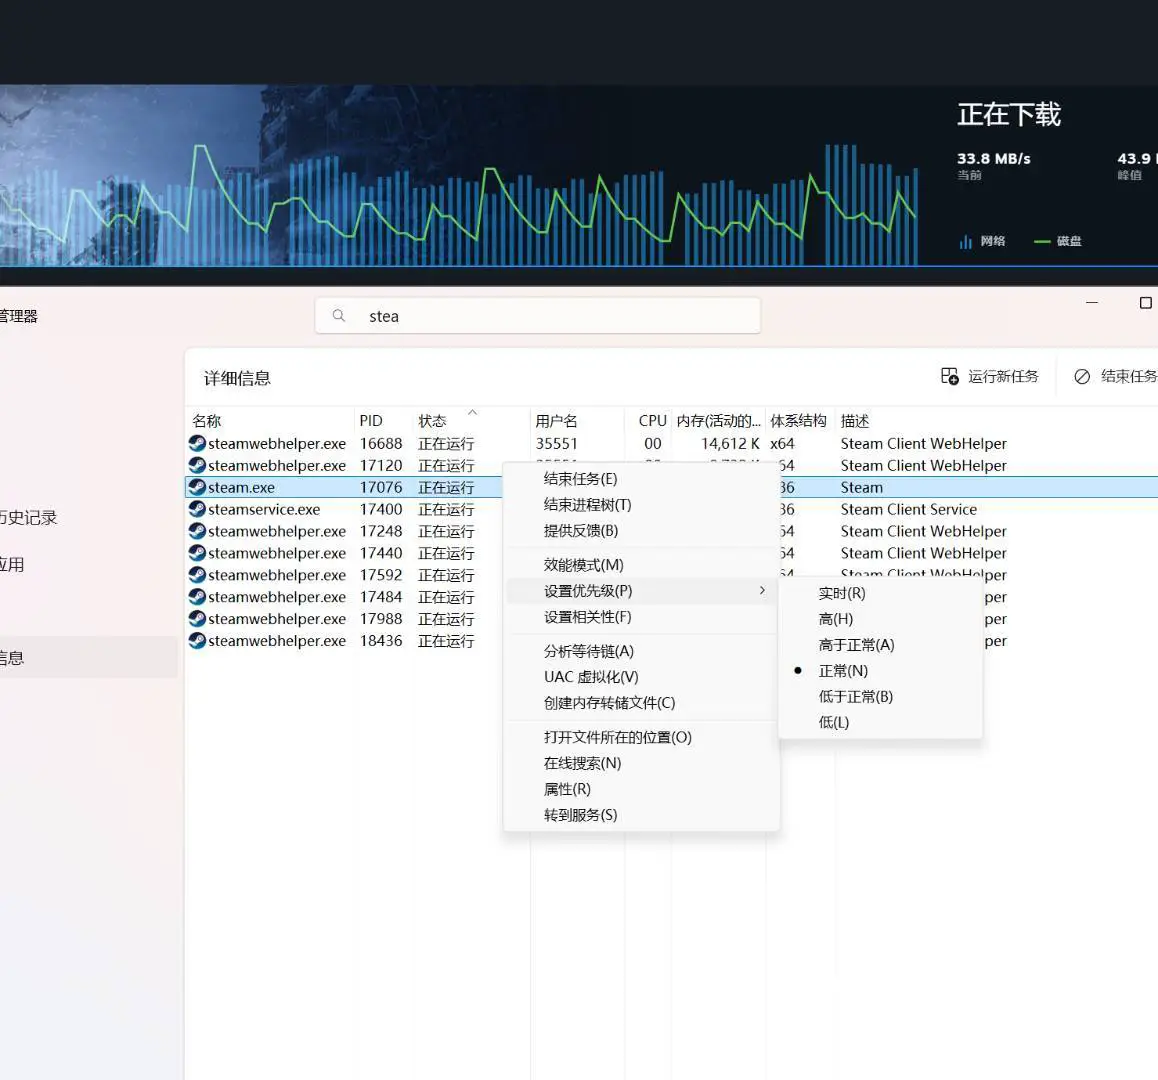Image resolution: width=1158 pixels, height=1080 pixels.
Task: Click Steam icon beside PID 18436
Action: tap(197, 641)
